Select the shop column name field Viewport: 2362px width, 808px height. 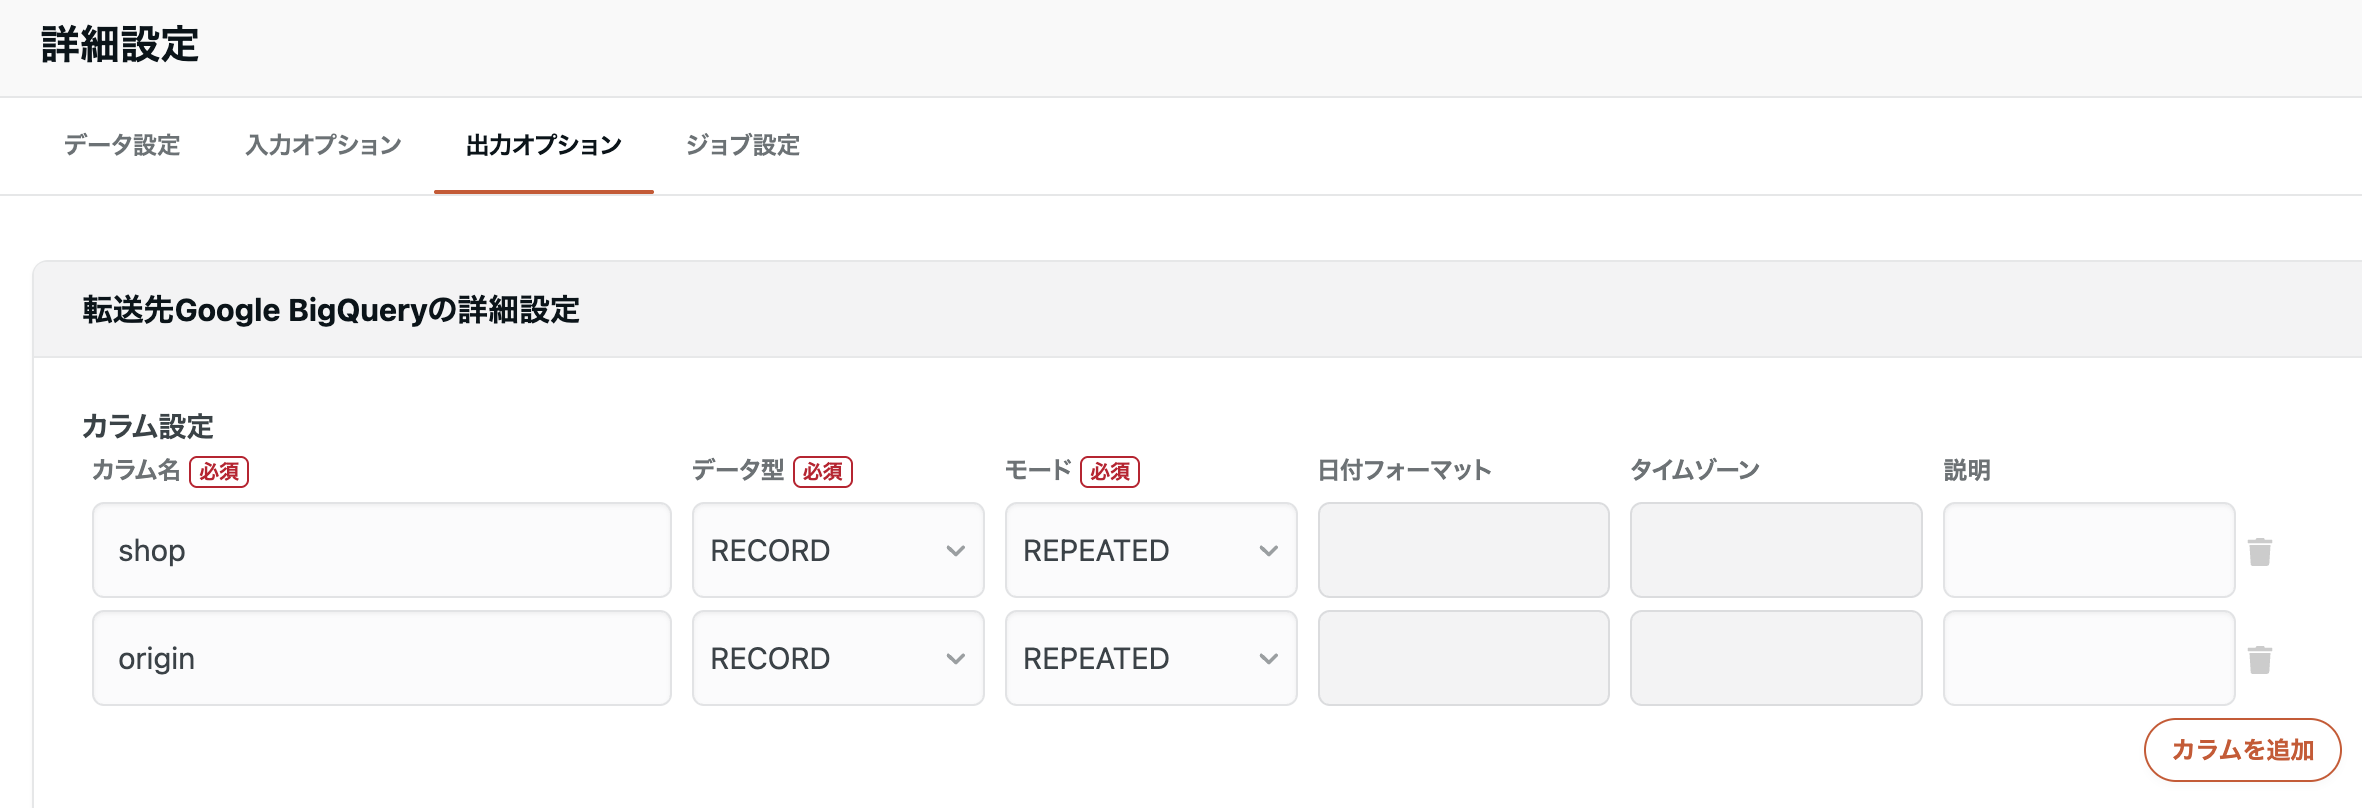click(381, 550)
